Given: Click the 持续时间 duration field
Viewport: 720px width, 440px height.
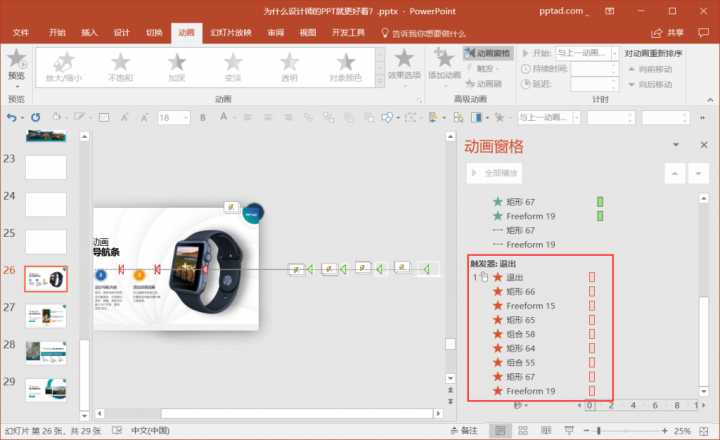Looking at the screenshot, I should coord(594,69).
